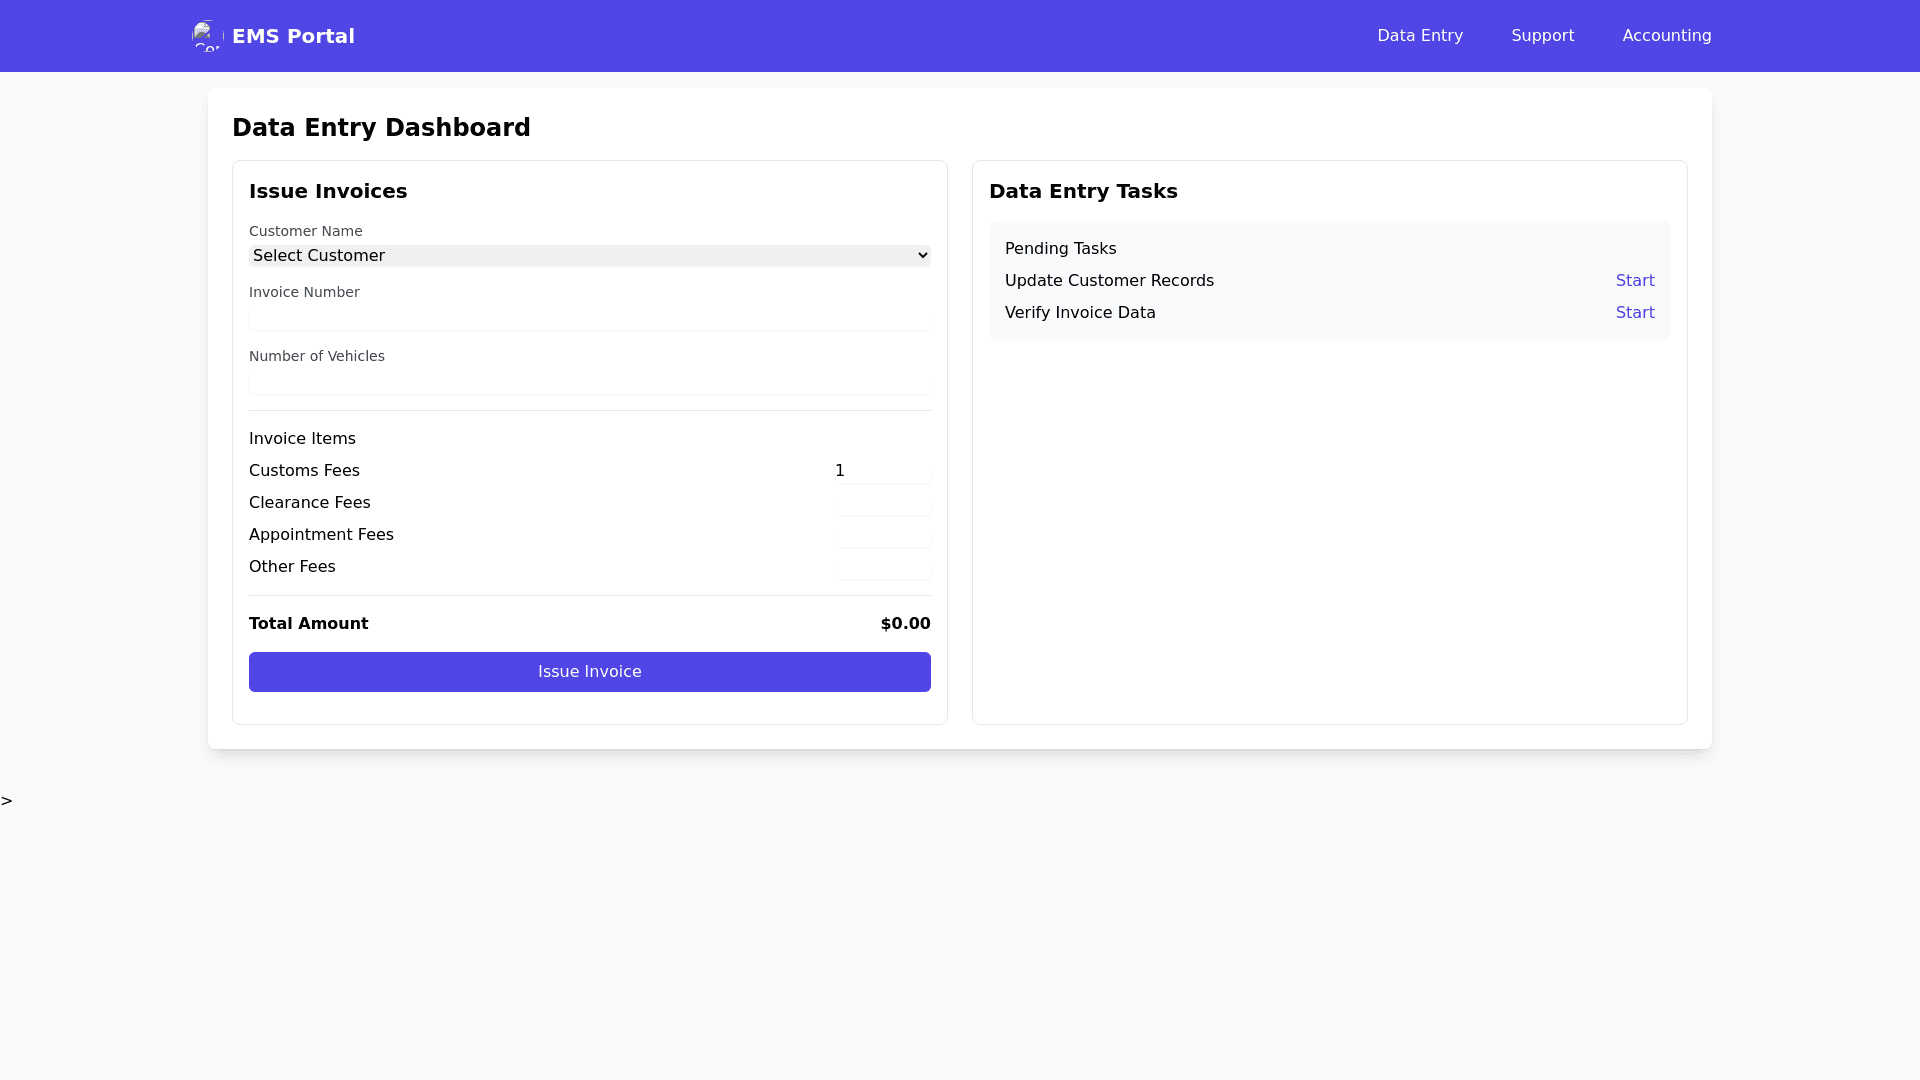This screenshot has height=1080, width=1920.
Task: Click the EMS Portal logo icon
Action: pos(207,36)
